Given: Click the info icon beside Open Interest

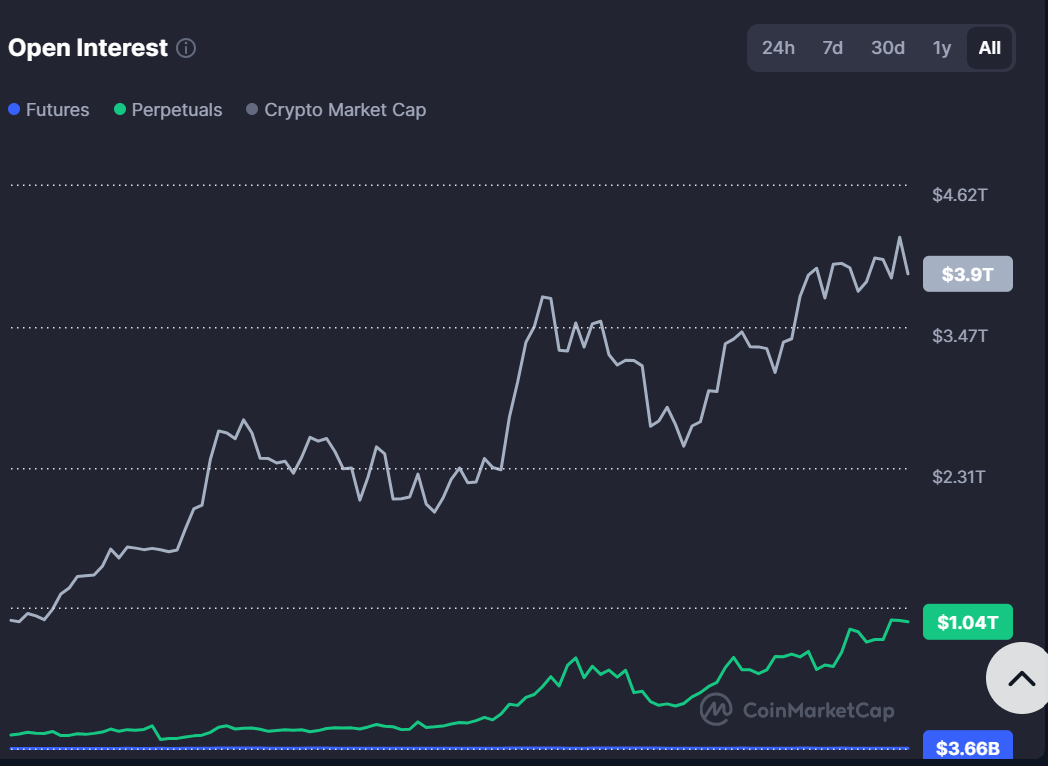Looking at the screenshot, I should pyautogui.click(x=186, y=48).
